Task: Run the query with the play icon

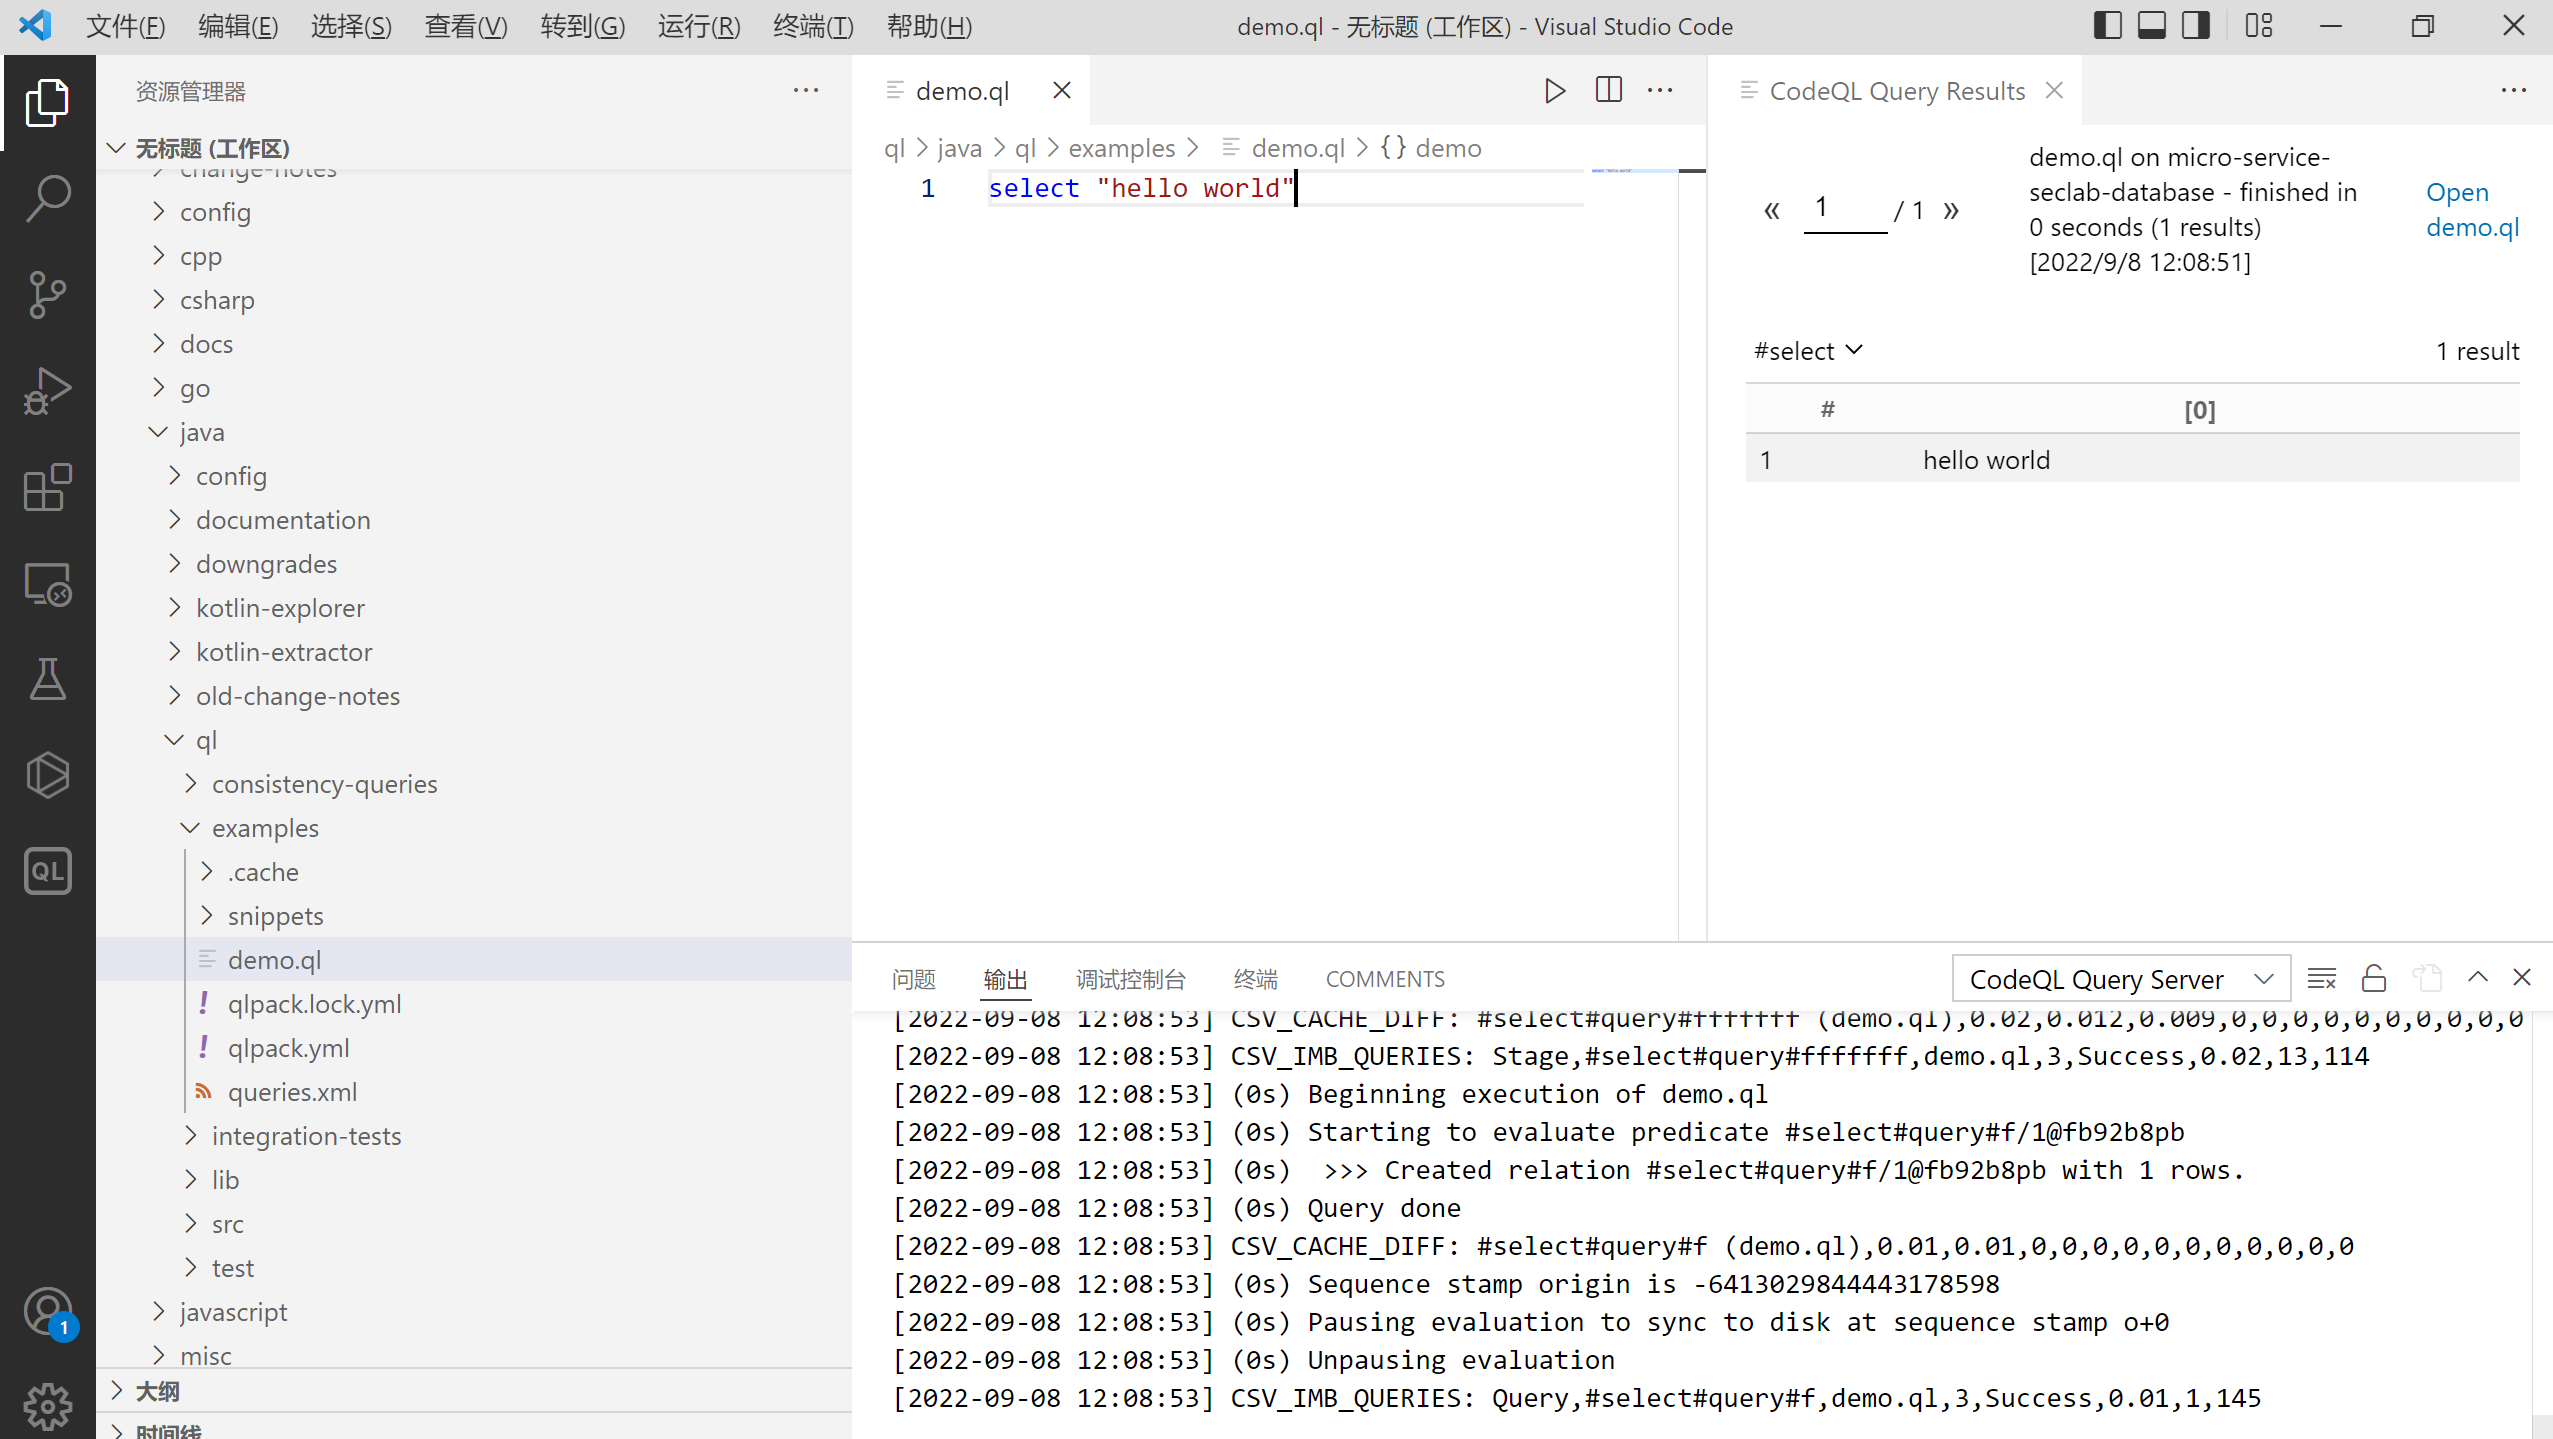Action: [x=1554, y=91]
